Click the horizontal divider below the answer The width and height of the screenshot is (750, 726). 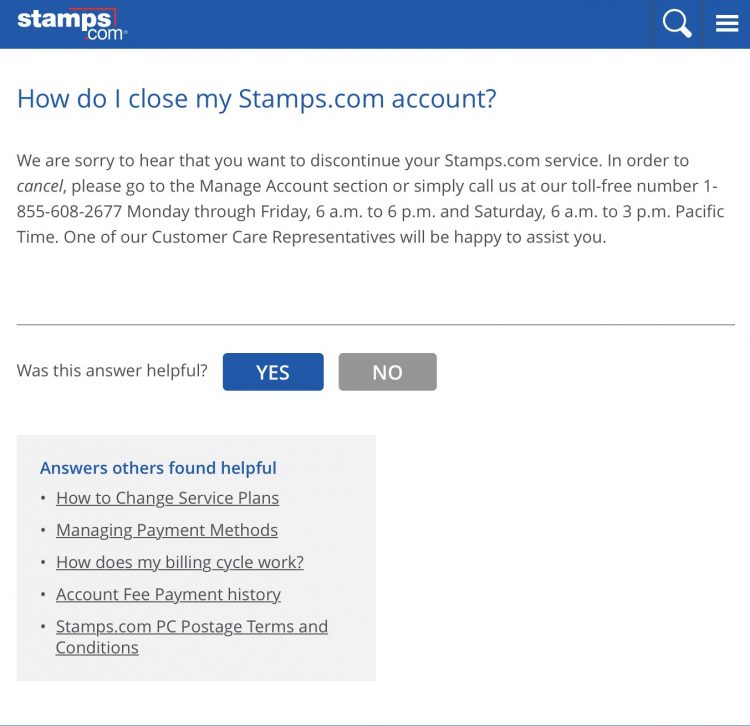(375, 325)
